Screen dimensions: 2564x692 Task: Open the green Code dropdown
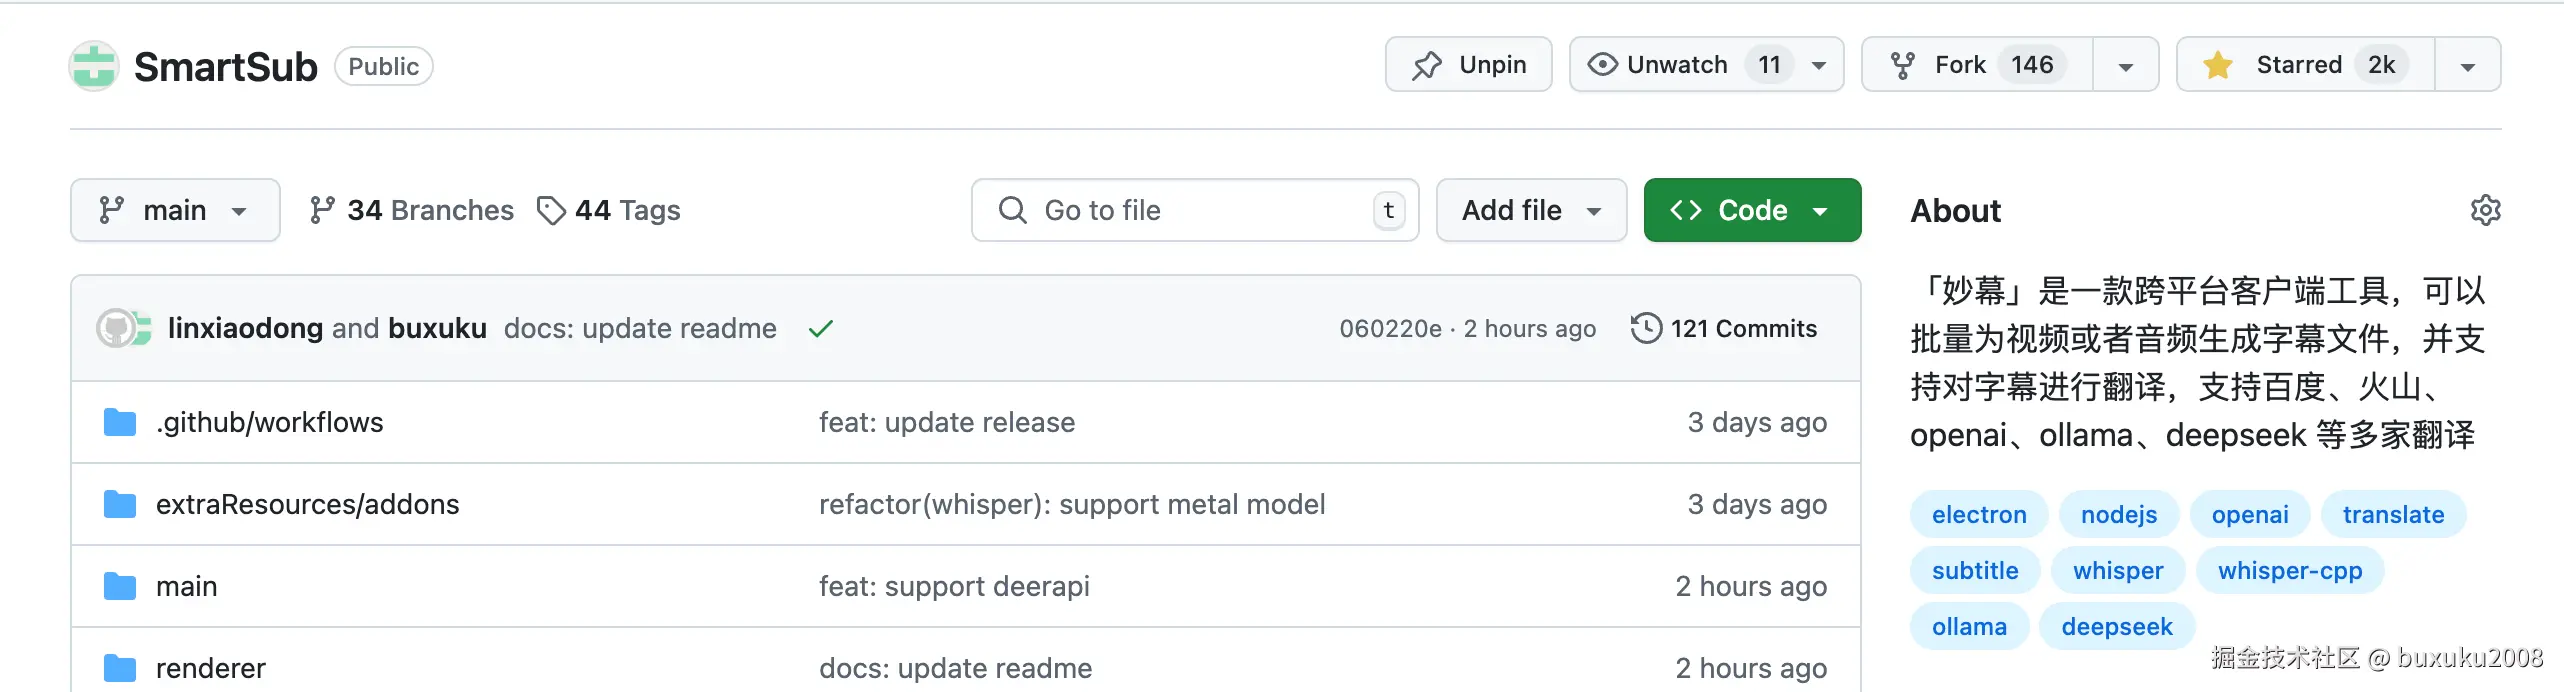pyautogui.click(x=1751, y=210)
